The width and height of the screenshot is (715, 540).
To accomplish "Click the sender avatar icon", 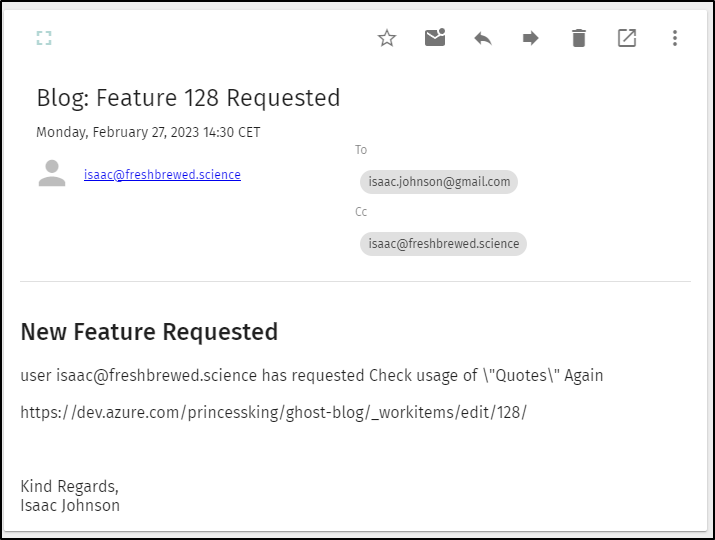I will tap(52, 173).
